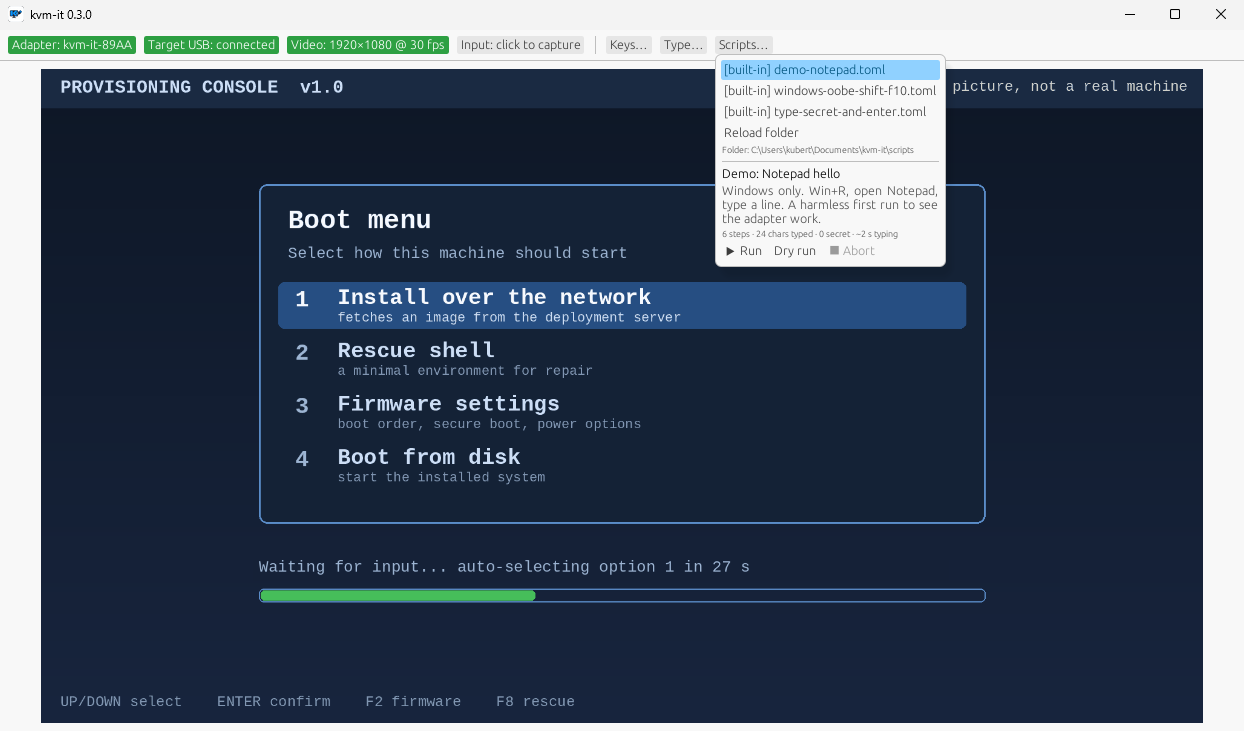The height and width of the screenshot is (731, 1244).
Task: Choose Reload folder in Scripts menu
Action: point(830,133)
